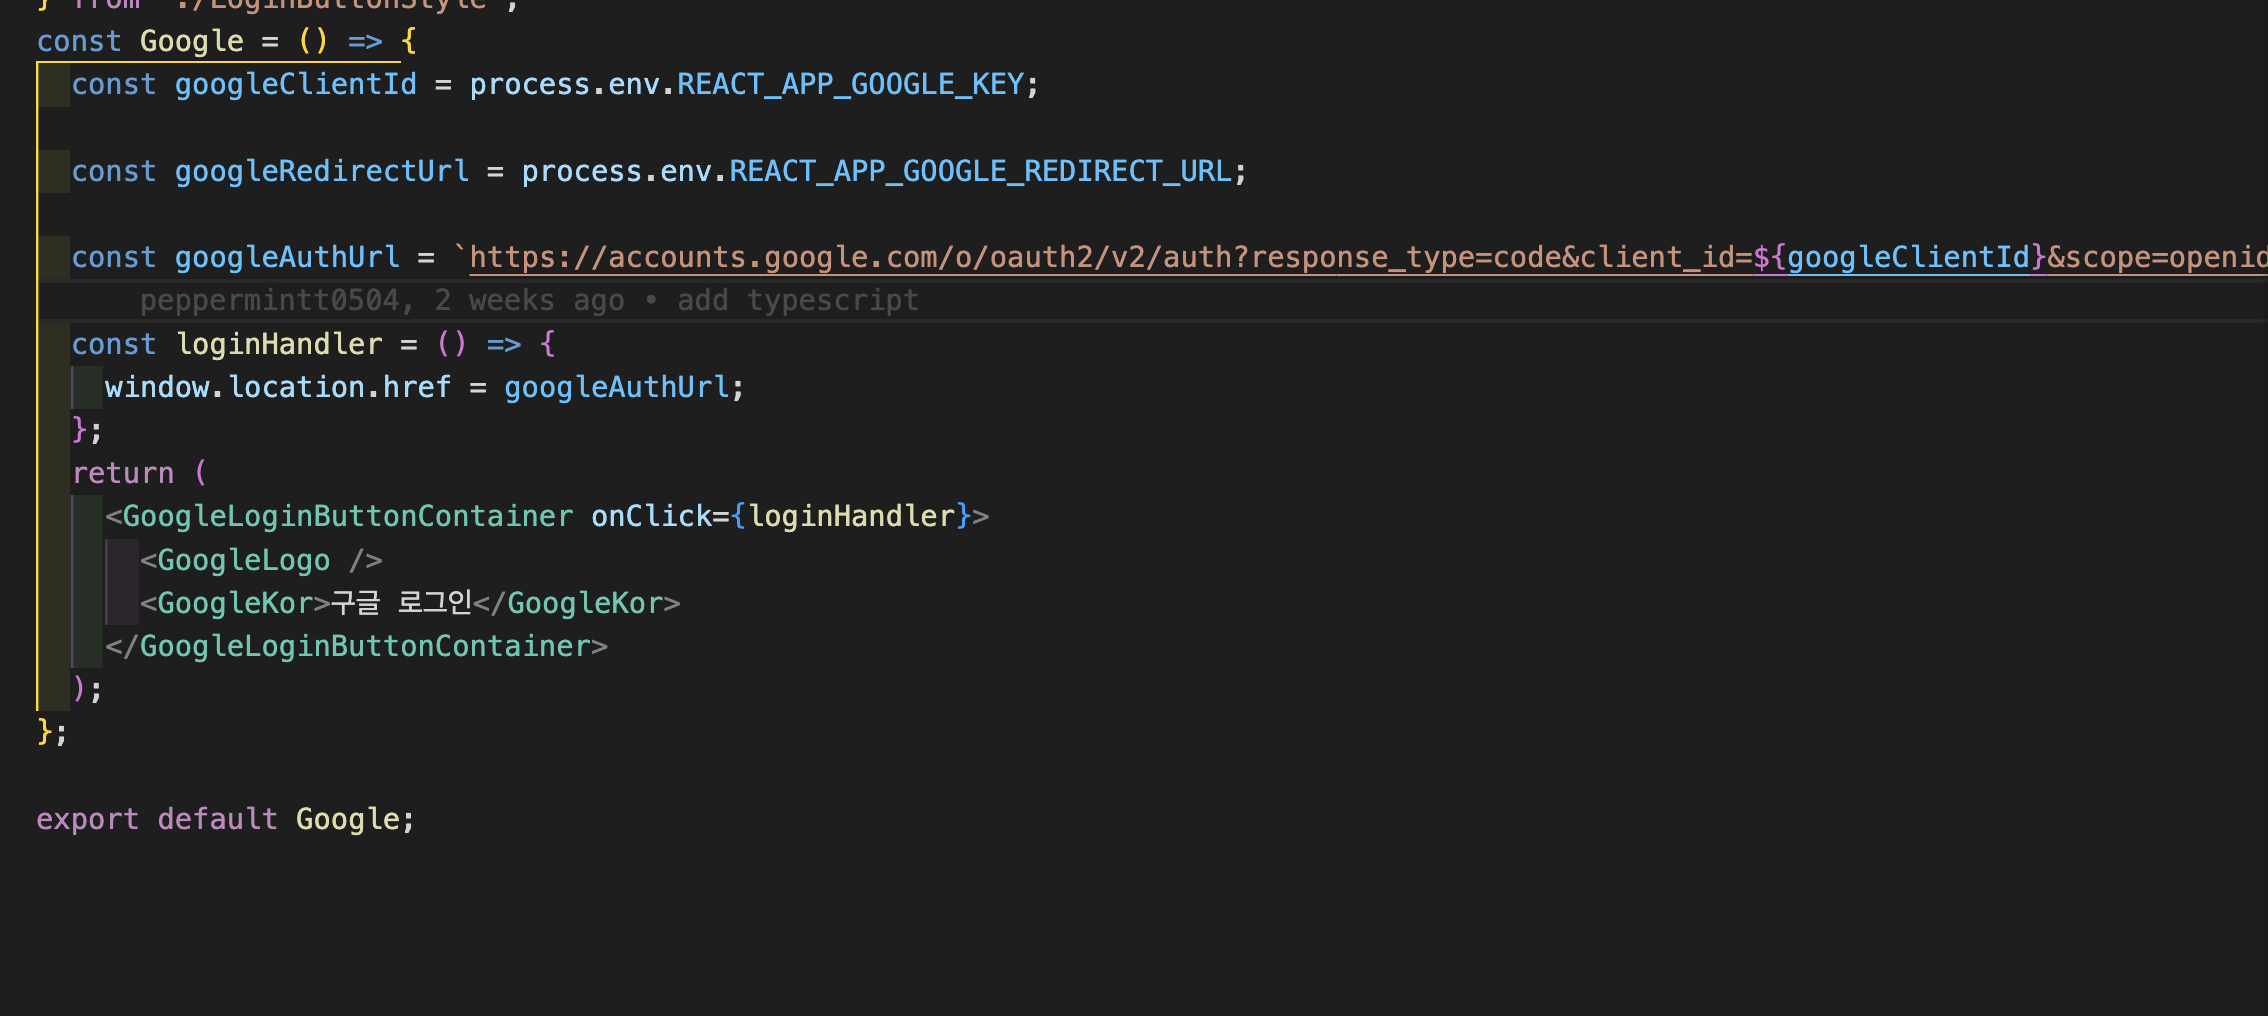
Task: Click the onClick attribute
Action: [x=651, y=516]
